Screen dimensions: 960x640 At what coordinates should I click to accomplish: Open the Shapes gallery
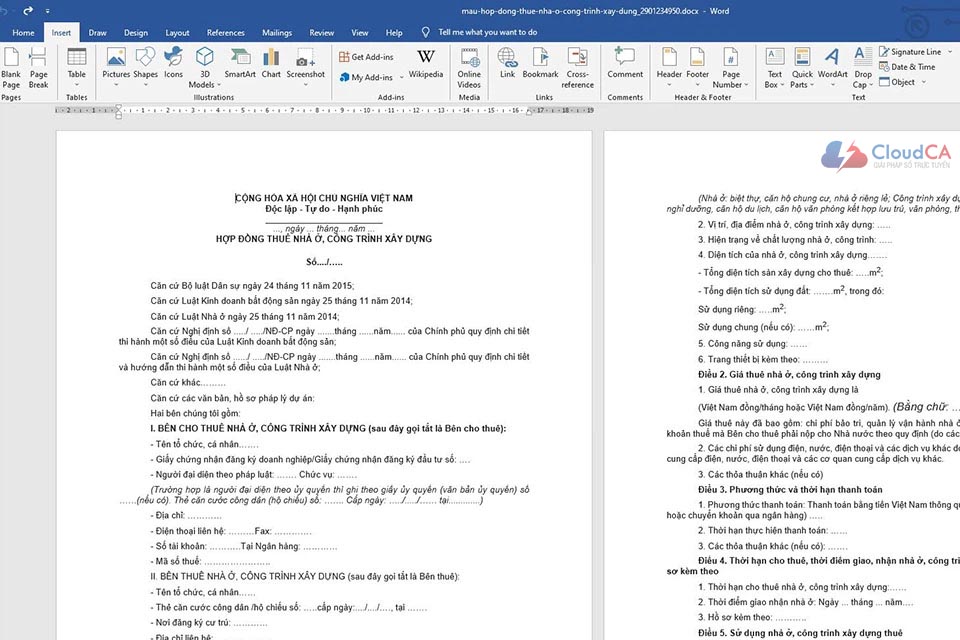[x=146, y=67]
